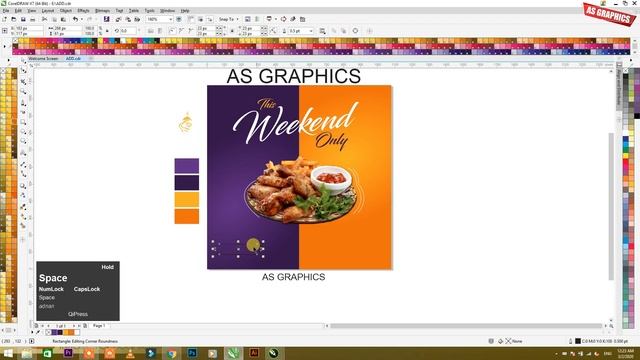Click the Print icon

33,19
